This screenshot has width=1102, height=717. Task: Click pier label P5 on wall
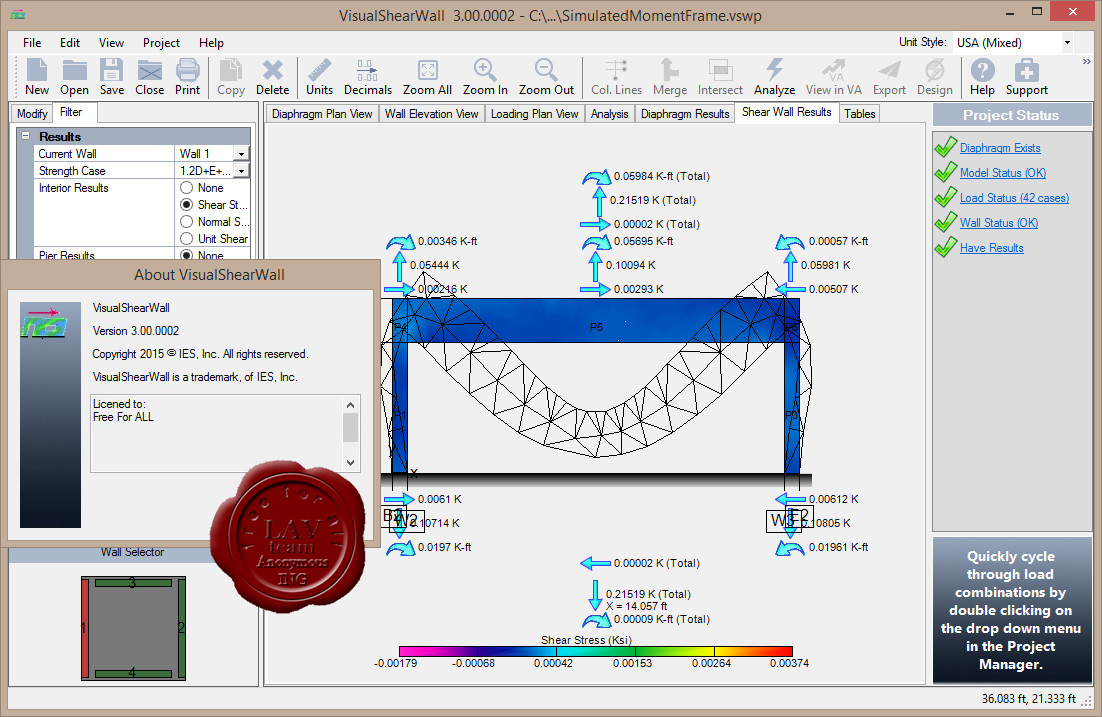coord(596,327)
